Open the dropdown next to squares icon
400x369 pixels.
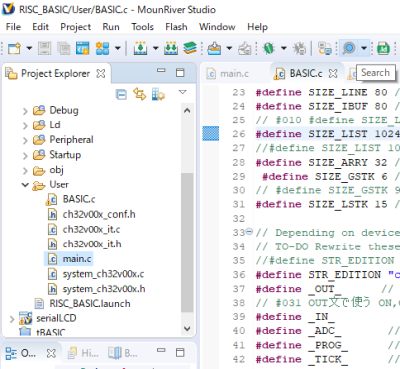(117, 49)
